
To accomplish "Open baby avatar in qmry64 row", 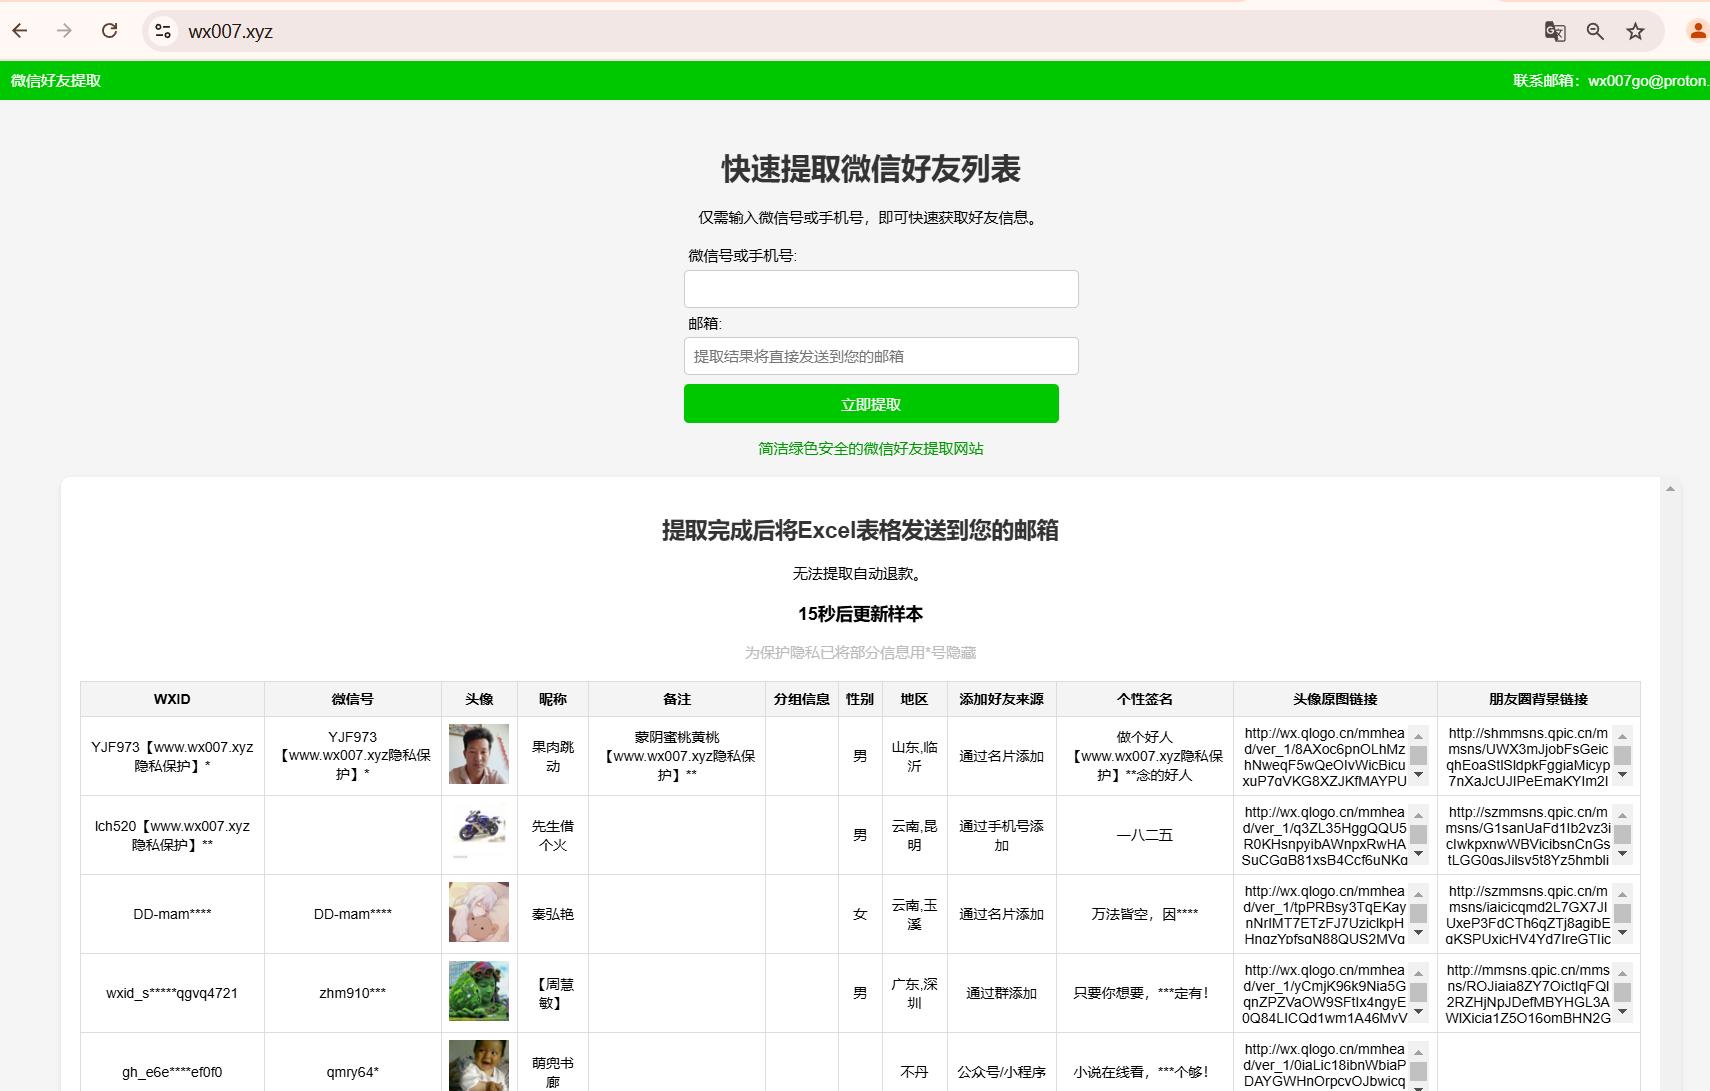I will point(479,1066).
